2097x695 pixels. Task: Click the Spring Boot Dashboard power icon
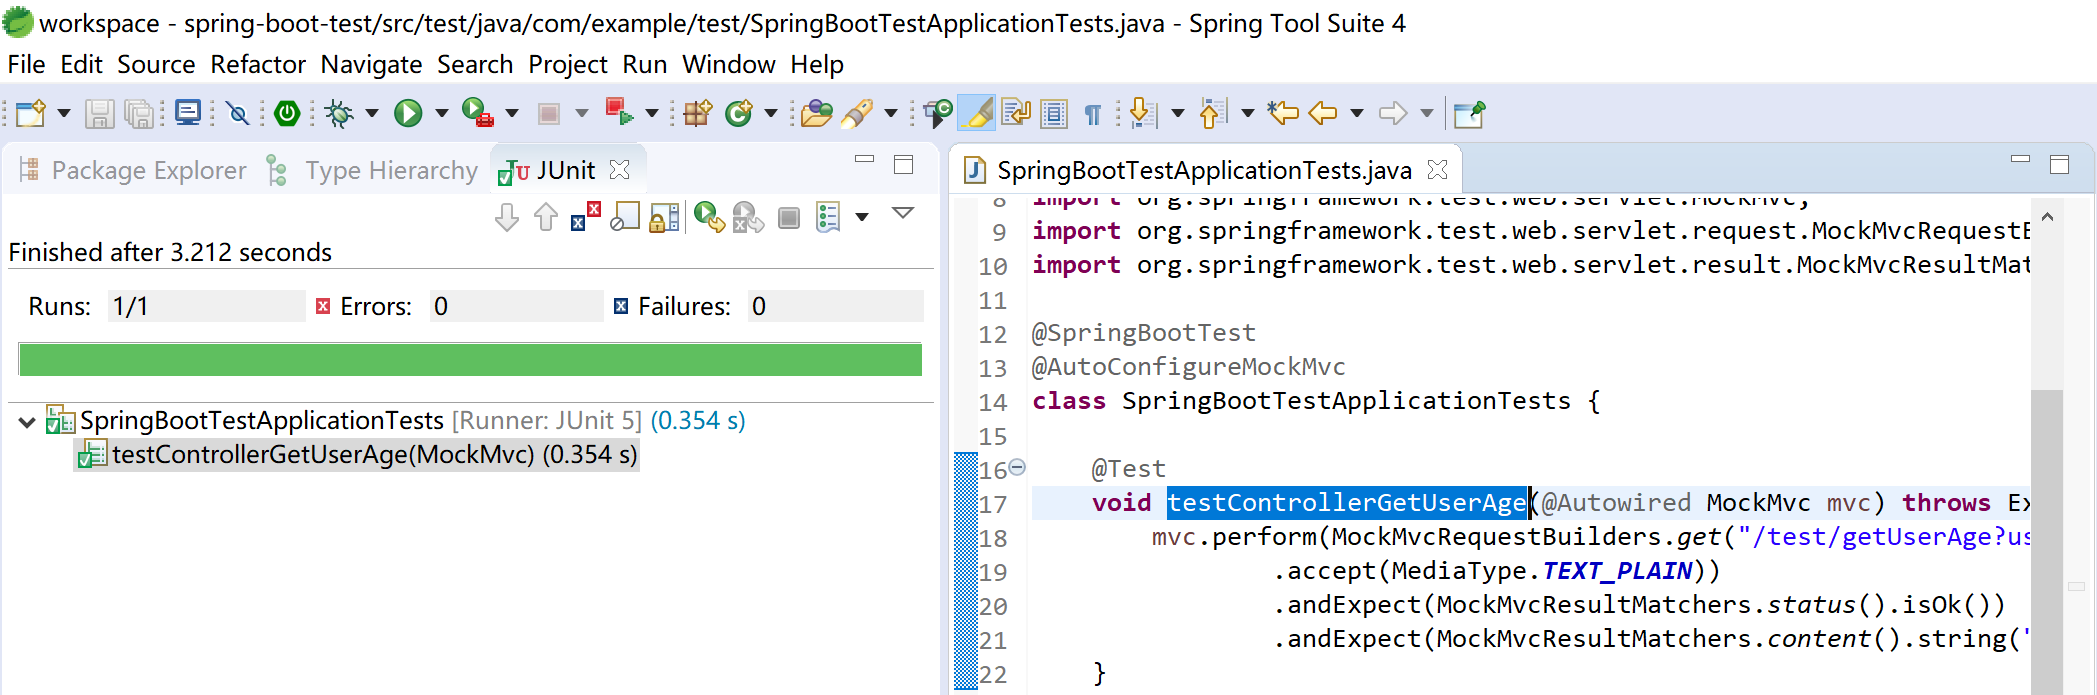click(287, 114)
